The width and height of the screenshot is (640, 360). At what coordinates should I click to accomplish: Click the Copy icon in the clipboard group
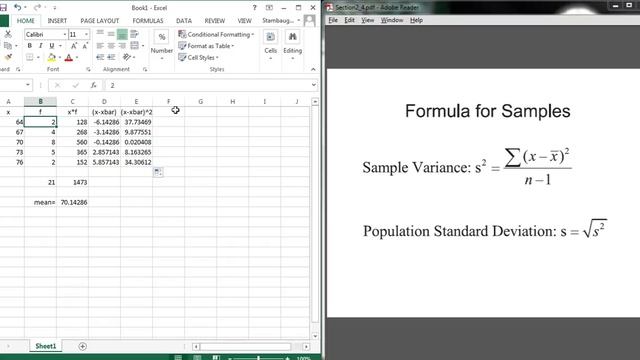pyautogui.click(x=7, y=46)
